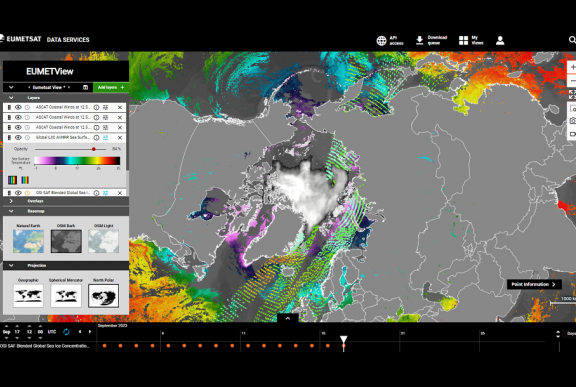576x387 pixels.
Task: Click the EUMETSAT logo
Action: (21, 39)
